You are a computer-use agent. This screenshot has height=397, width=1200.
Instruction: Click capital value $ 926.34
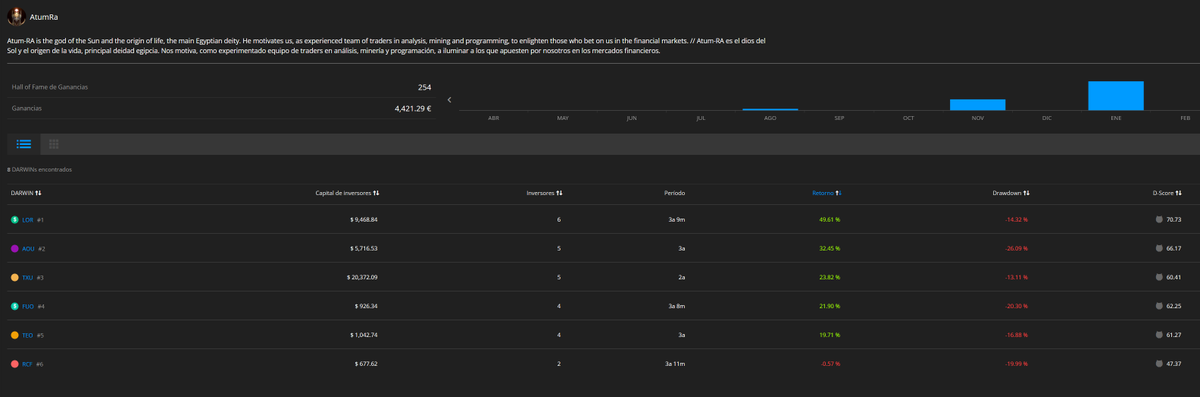tap(366, 306)
